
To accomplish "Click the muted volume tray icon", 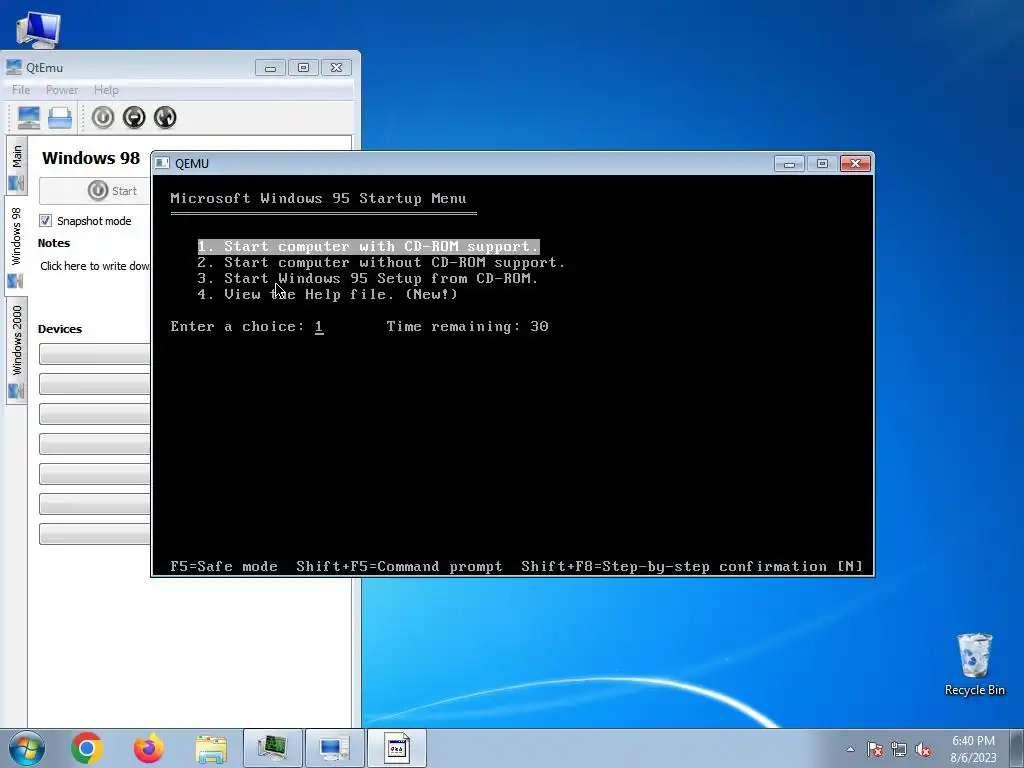I will tap(923, 749).
